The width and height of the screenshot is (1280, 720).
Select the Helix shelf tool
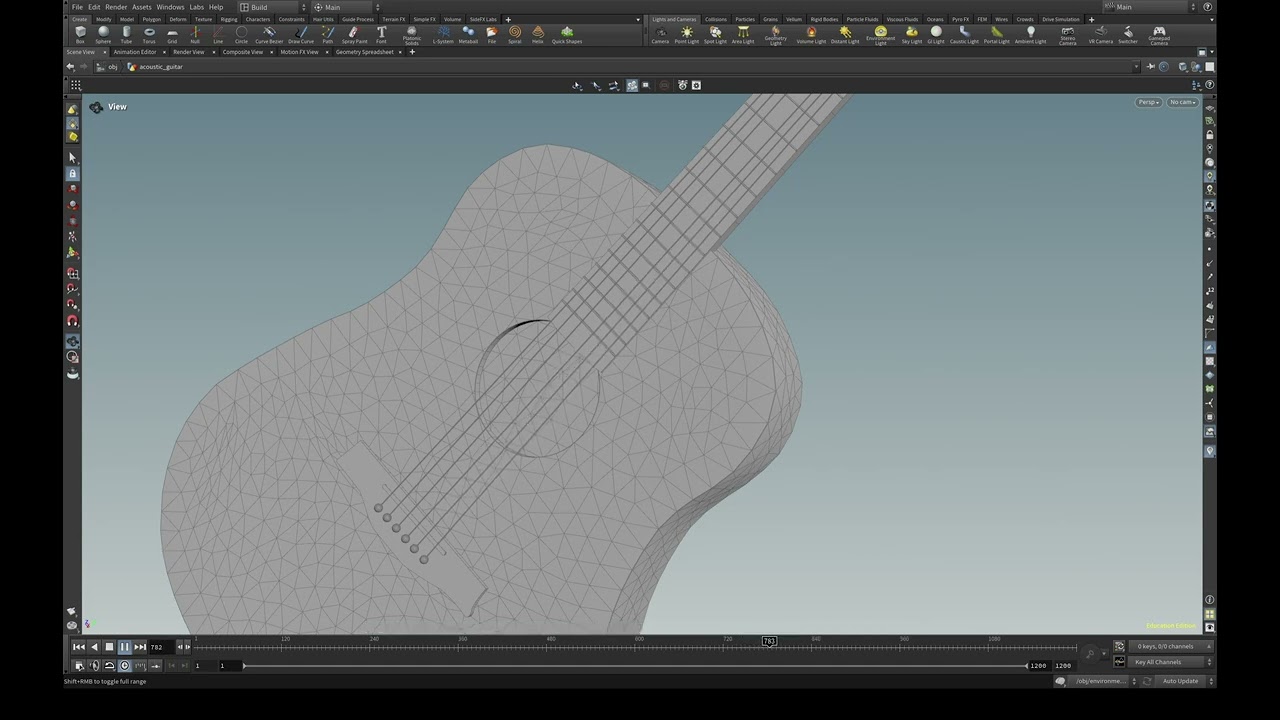click(x=537, y=35)
